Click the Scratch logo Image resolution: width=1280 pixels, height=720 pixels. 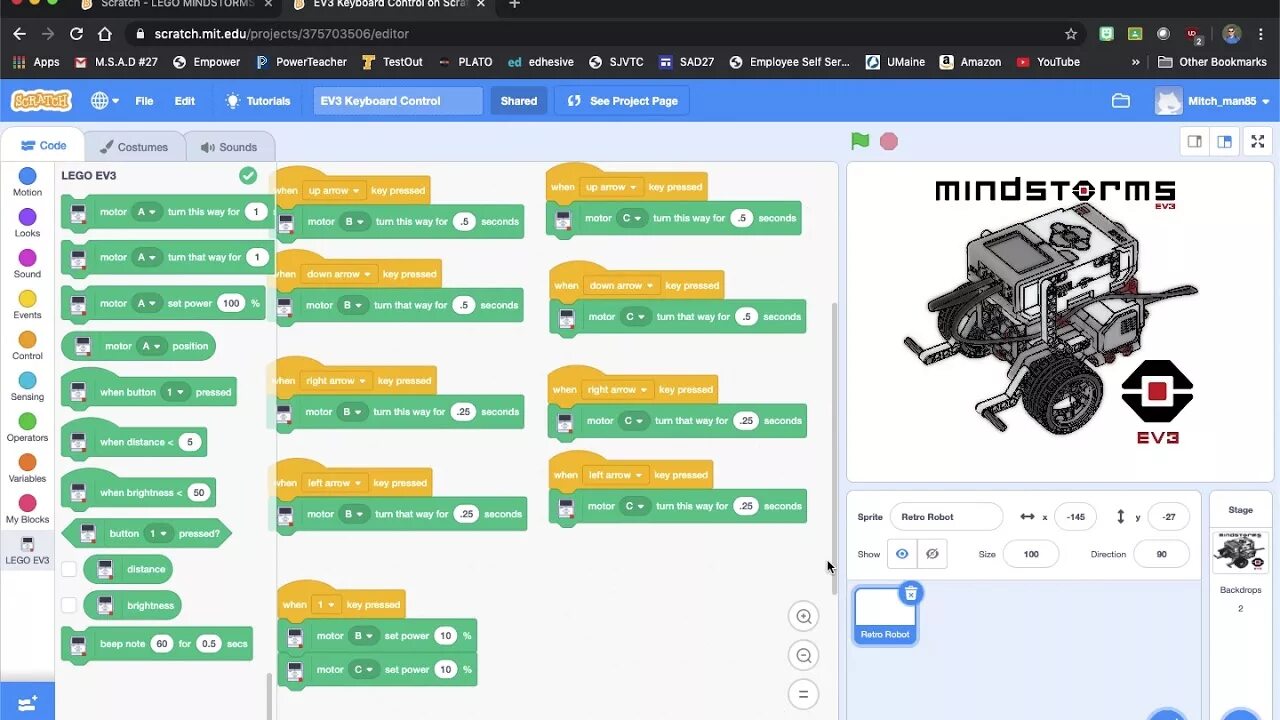pos(41,101)
